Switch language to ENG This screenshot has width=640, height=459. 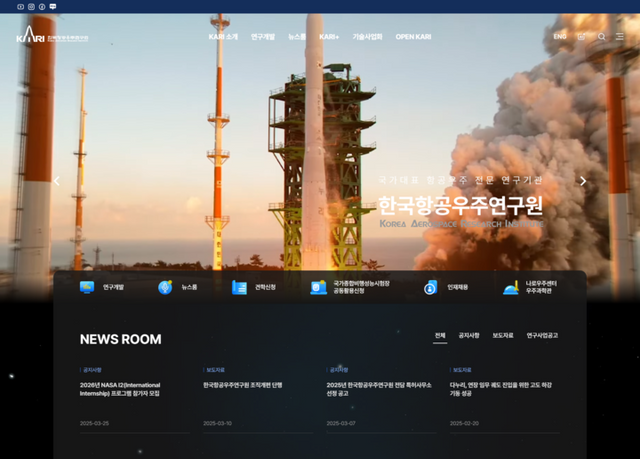pos(559,37)
